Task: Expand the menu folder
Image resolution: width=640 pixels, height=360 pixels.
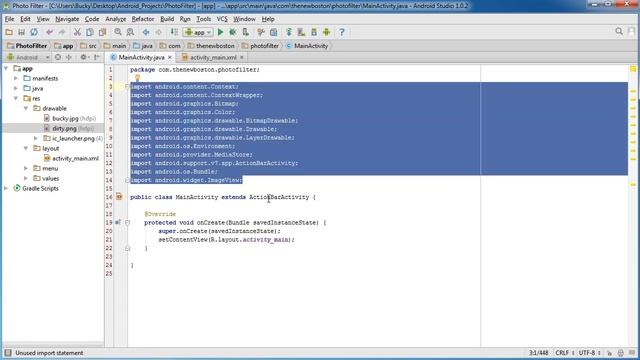Action: tap(26, 168)
